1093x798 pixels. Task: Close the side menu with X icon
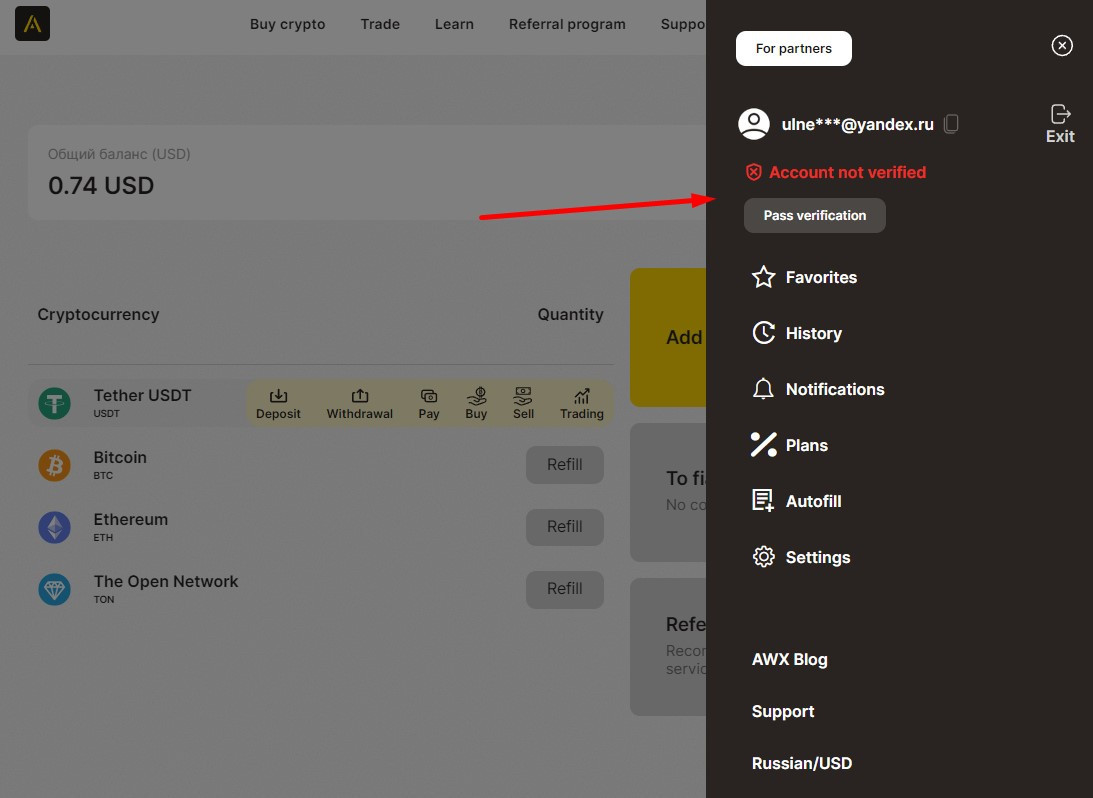pyautogui.click(x=1062, y=46)
